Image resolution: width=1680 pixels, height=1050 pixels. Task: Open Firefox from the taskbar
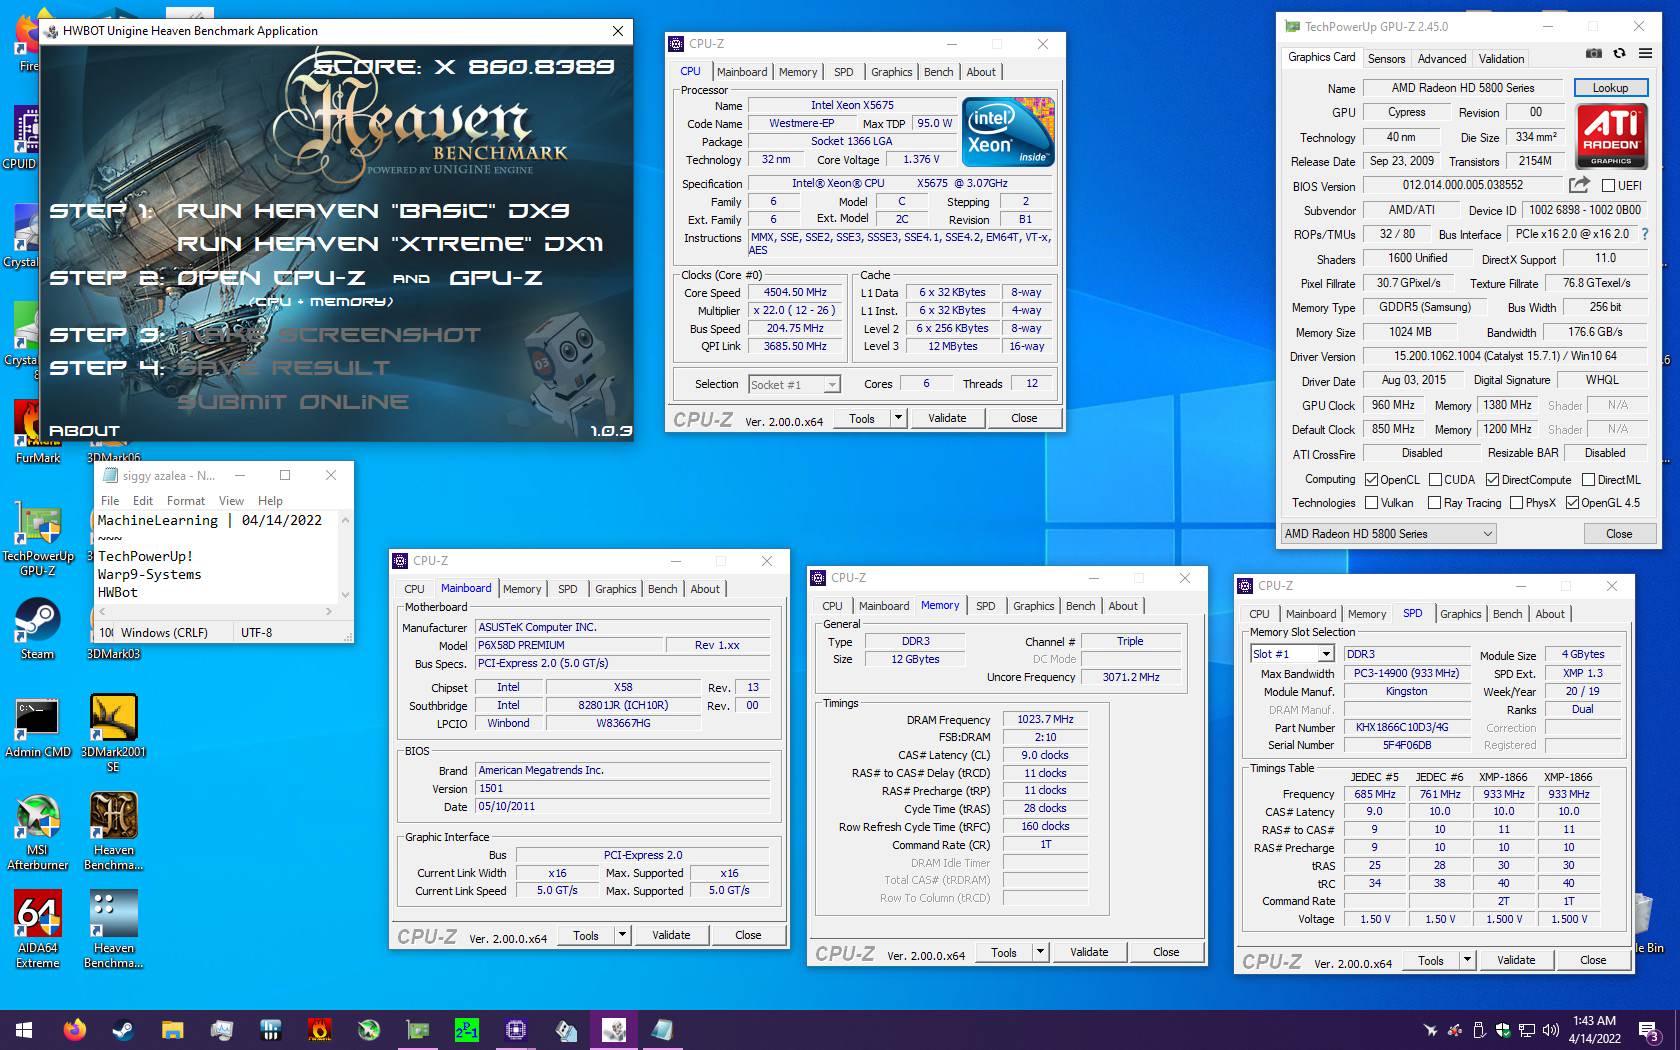tap(74, 1029)
